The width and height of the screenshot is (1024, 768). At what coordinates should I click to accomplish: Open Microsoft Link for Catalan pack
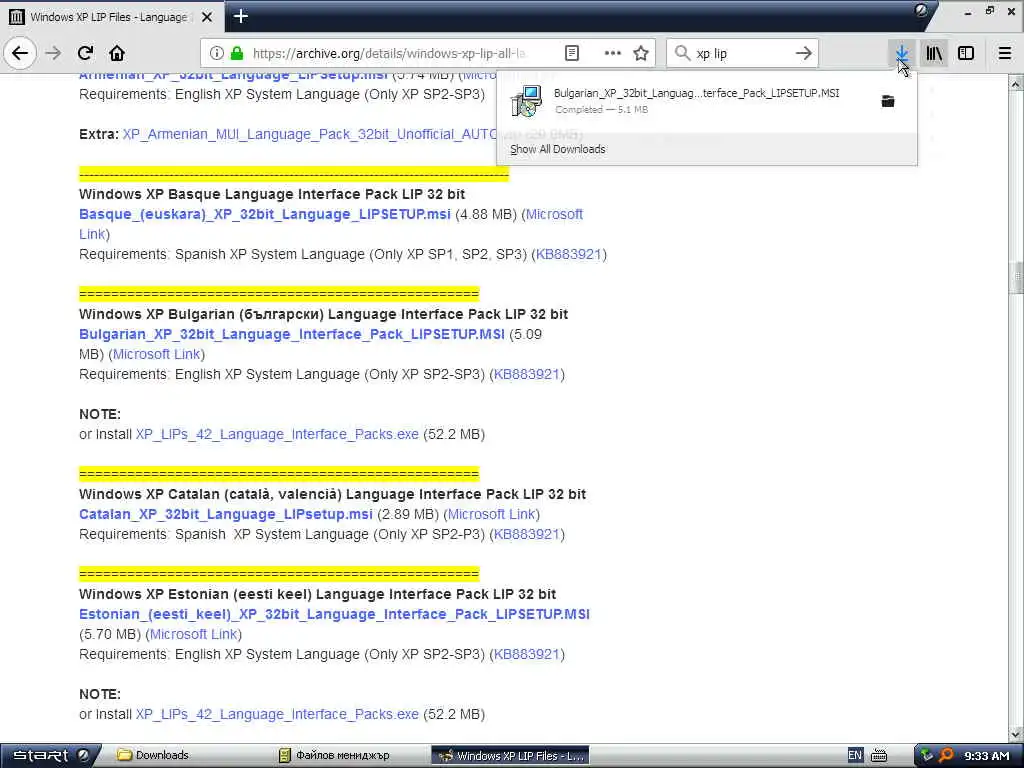tap(491, 514)
